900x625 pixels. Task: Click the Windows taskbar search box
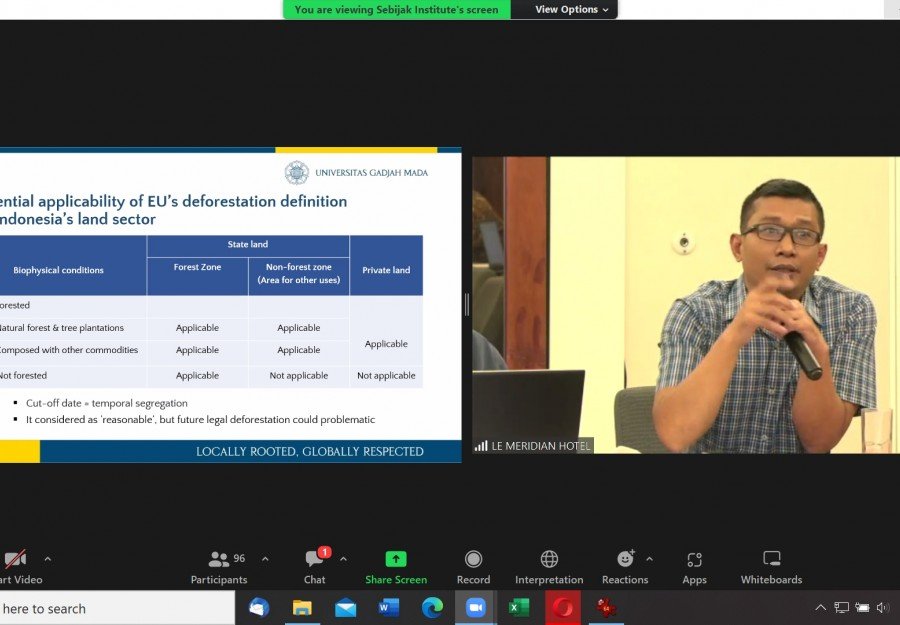pos(115,608)
